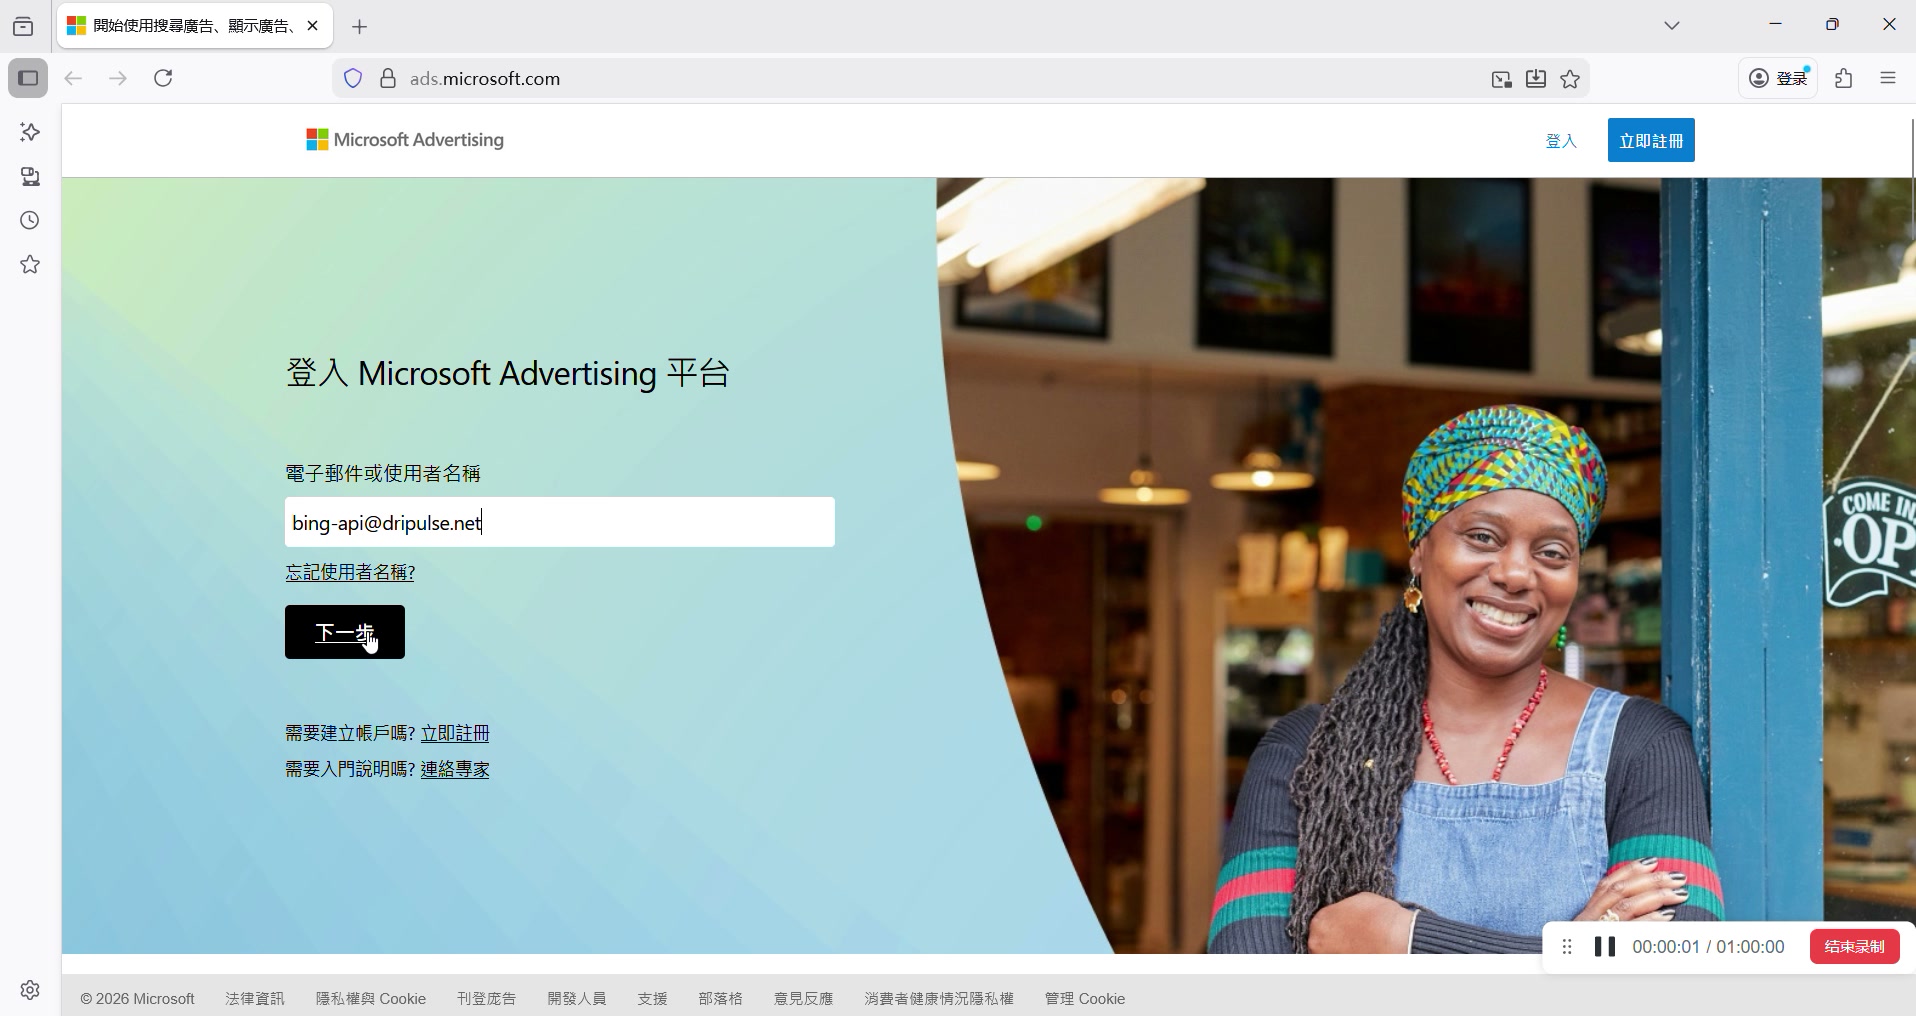Open the history clock sidebar icon
Image resolution: width=1916 pixels, height=1016 pixels.
[30, 221]
